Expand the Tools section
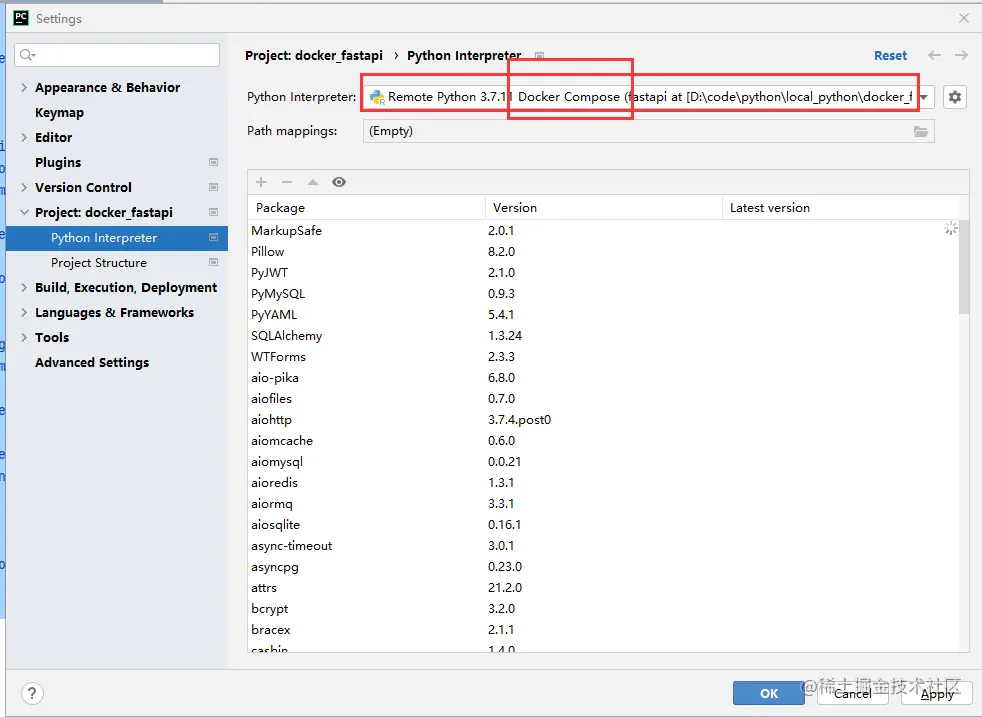 click(x=24, y=338)
